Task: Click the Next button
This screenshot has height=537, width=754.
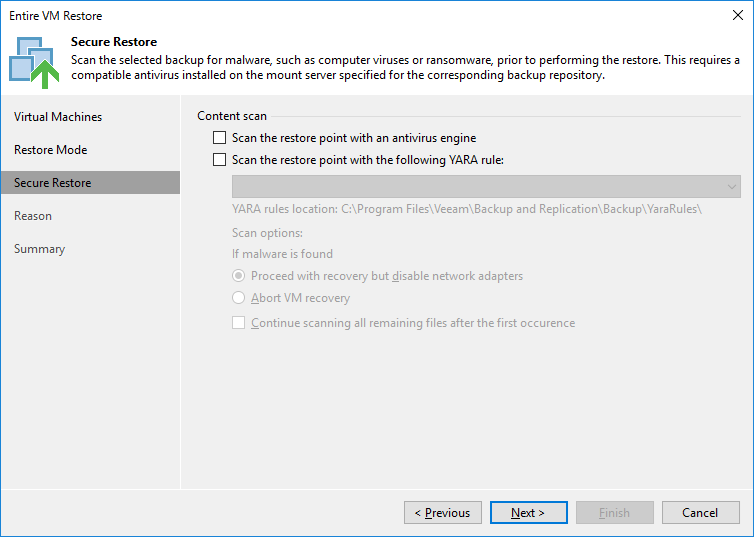Action: [x=528, y=512]
